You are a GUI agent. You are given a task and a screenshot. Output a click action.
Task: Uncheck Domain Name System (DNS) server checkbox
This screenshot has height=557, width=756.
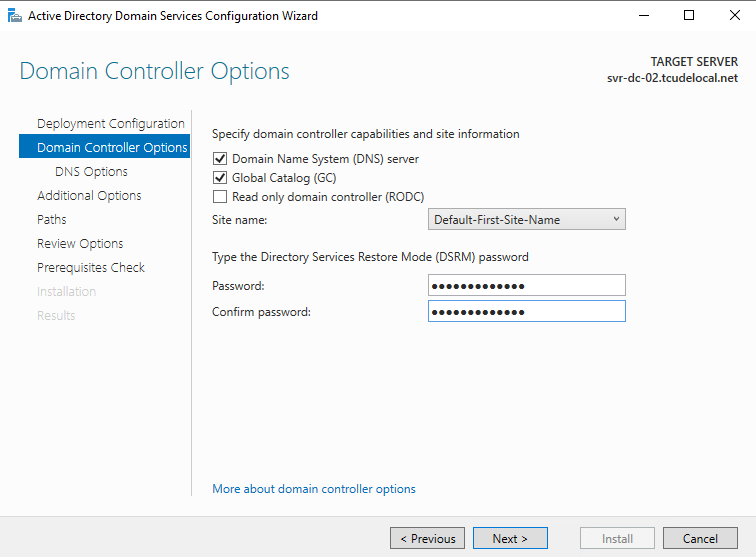(x=220, y=159)
